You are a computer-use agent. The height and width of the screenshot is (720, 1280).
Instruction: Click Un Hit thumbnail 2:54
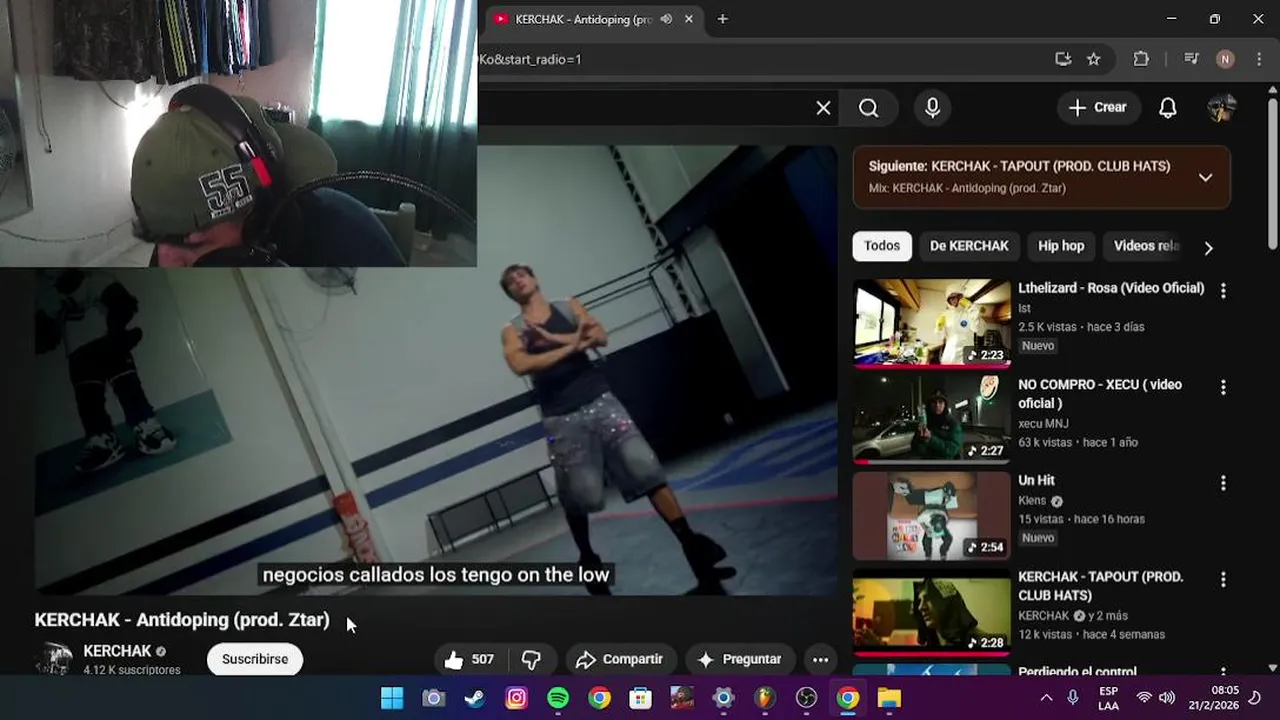click(932, 515)
